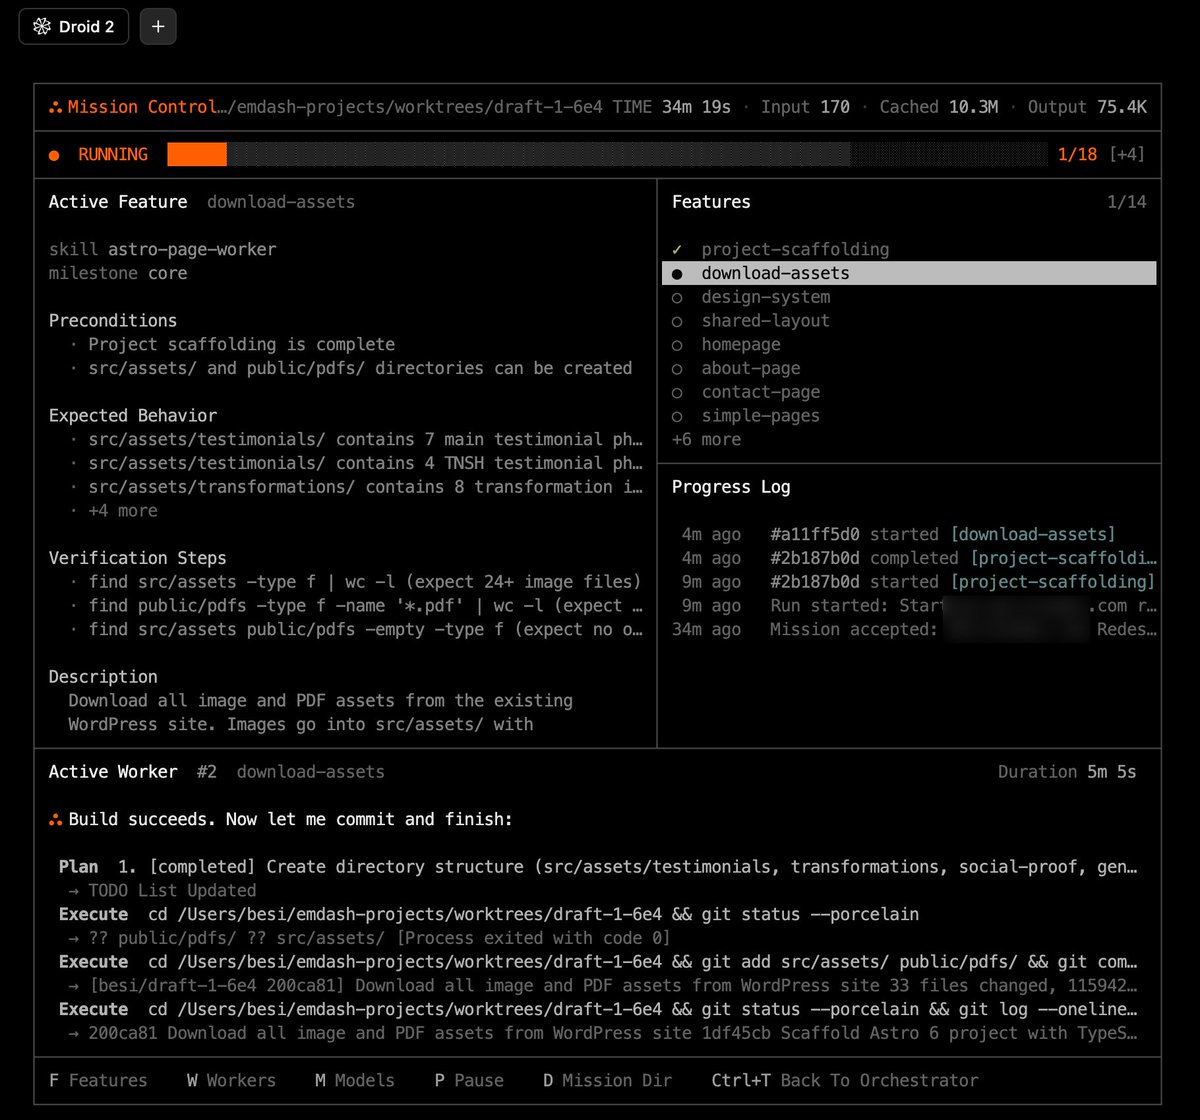Viewport: 1200px width, 1120px height.
Task: Click the 1/18 progress counter
Action: (1077, 154)
